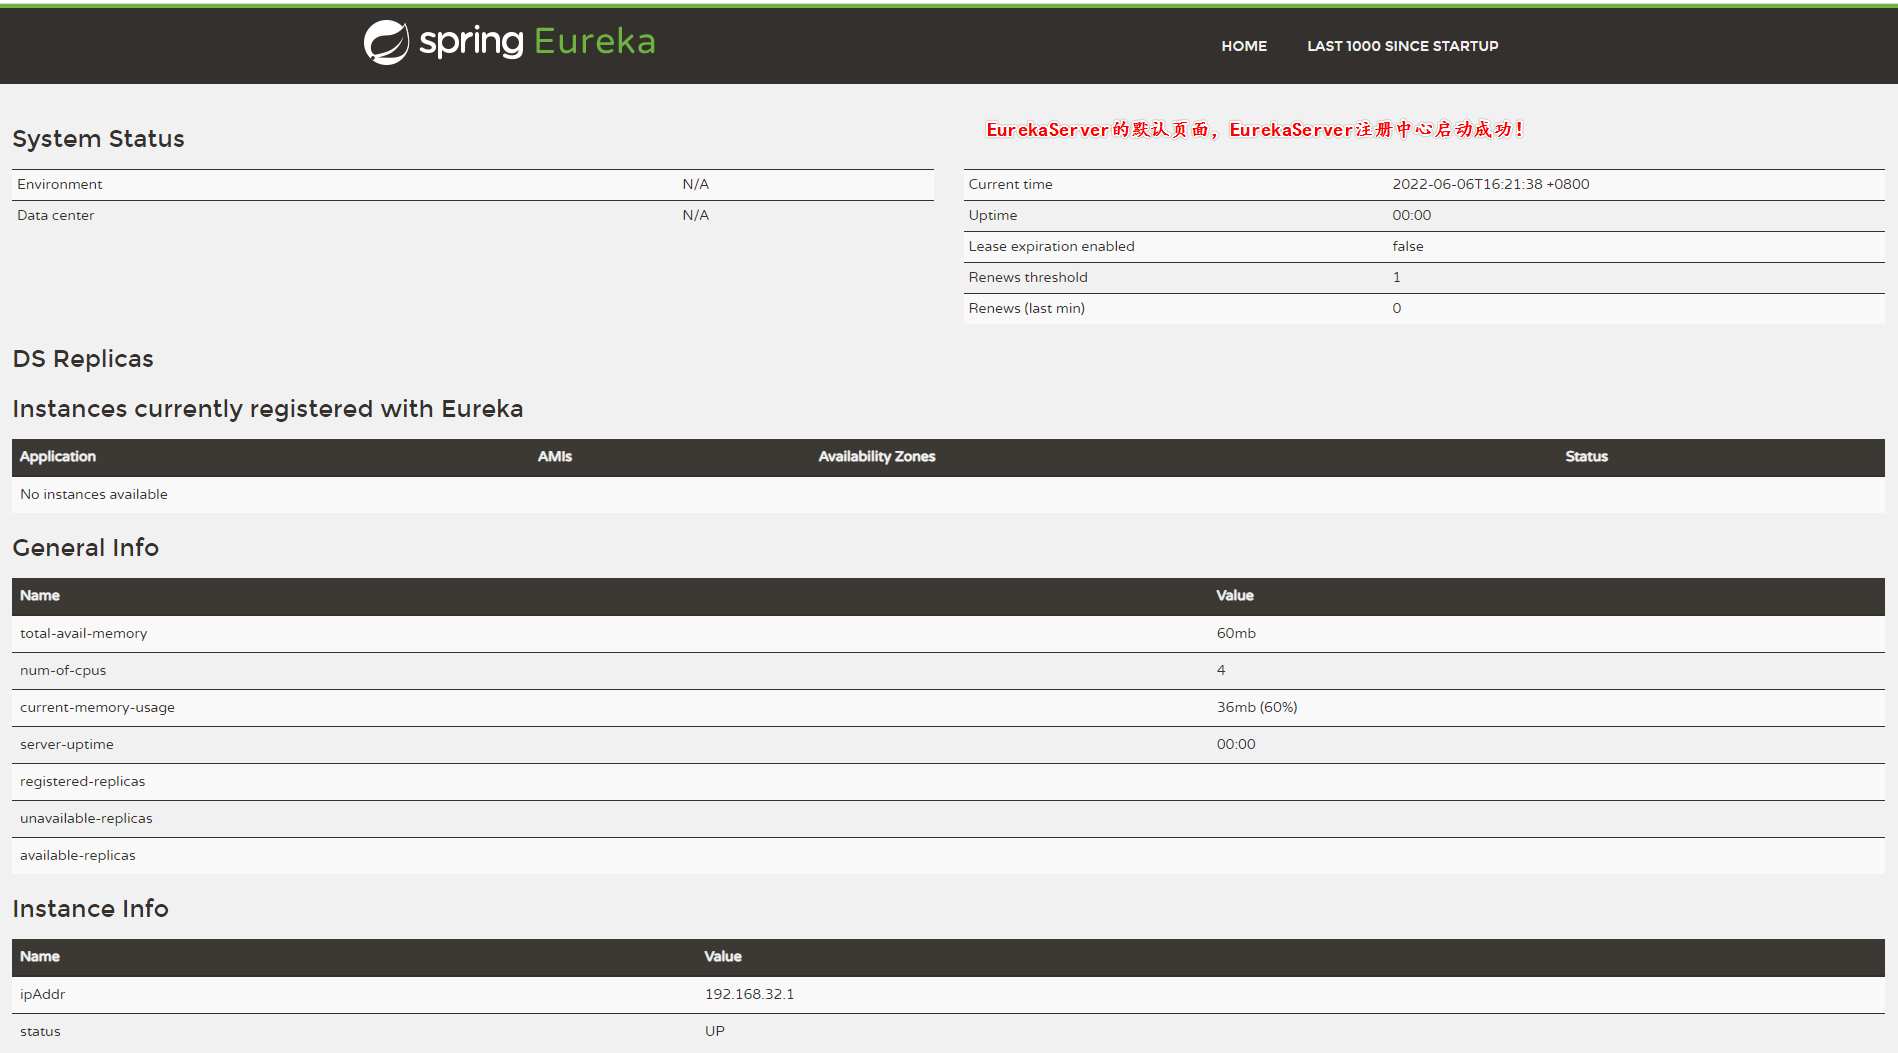Click the Spring leaf logo icon
The width and height of the screenshot is (1898, 1053).
point(386,43)
